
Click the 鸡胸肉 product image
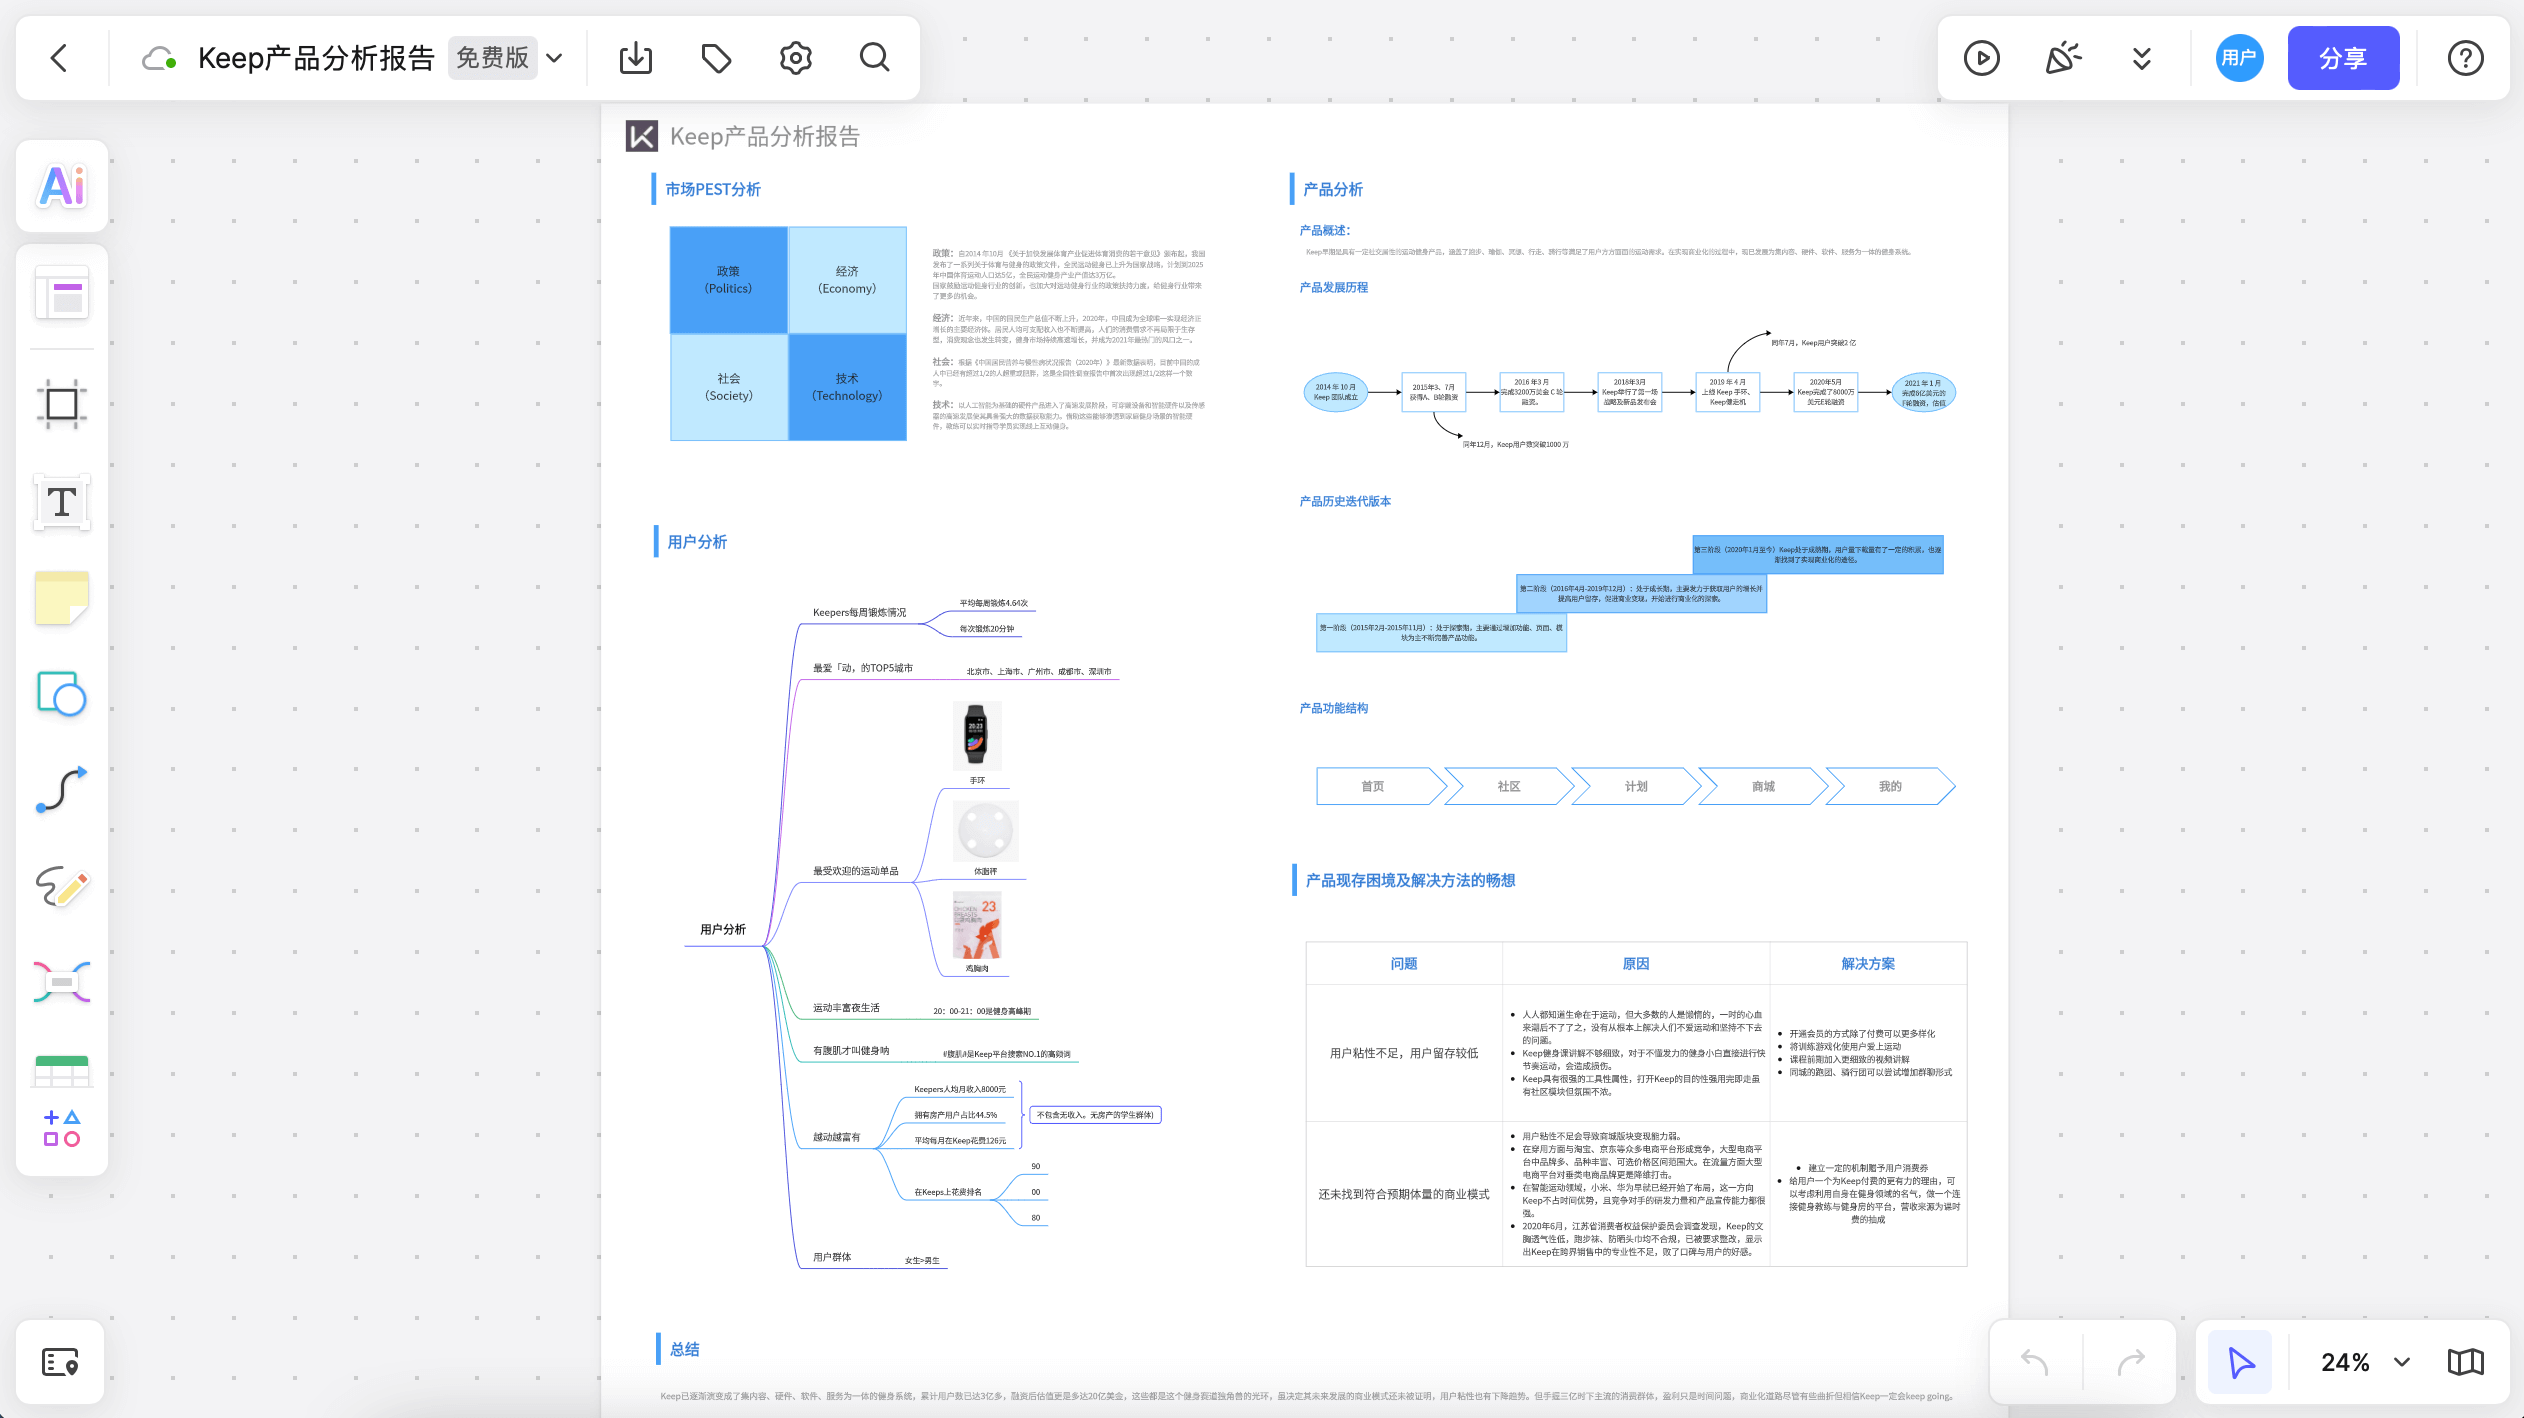[977, 925]
